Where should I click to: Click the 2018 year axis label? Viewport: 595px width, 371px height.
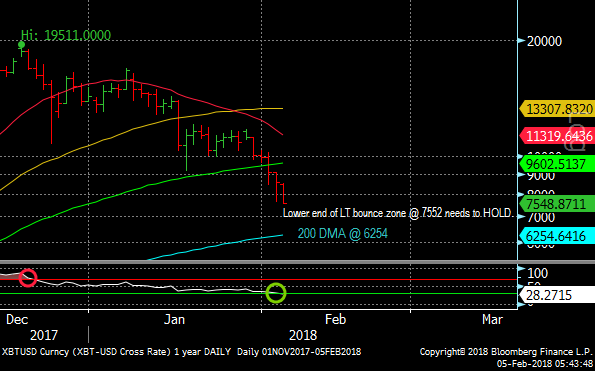[303, 335]
